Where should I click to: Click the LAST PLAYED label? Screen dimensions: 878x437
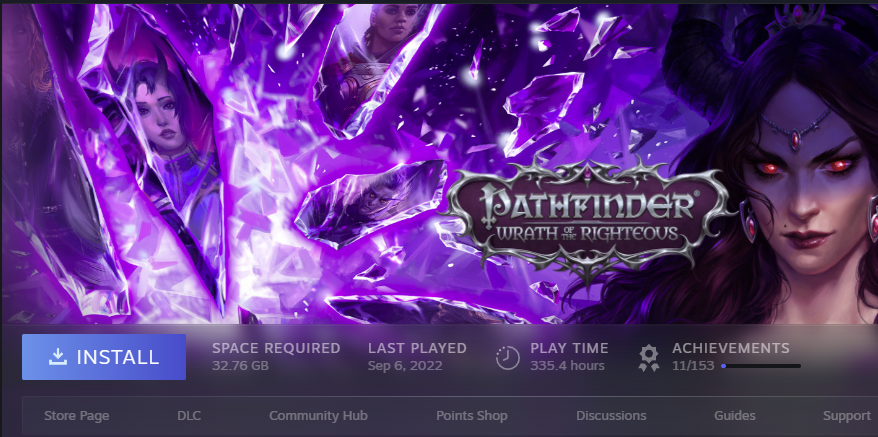(417, 348)
